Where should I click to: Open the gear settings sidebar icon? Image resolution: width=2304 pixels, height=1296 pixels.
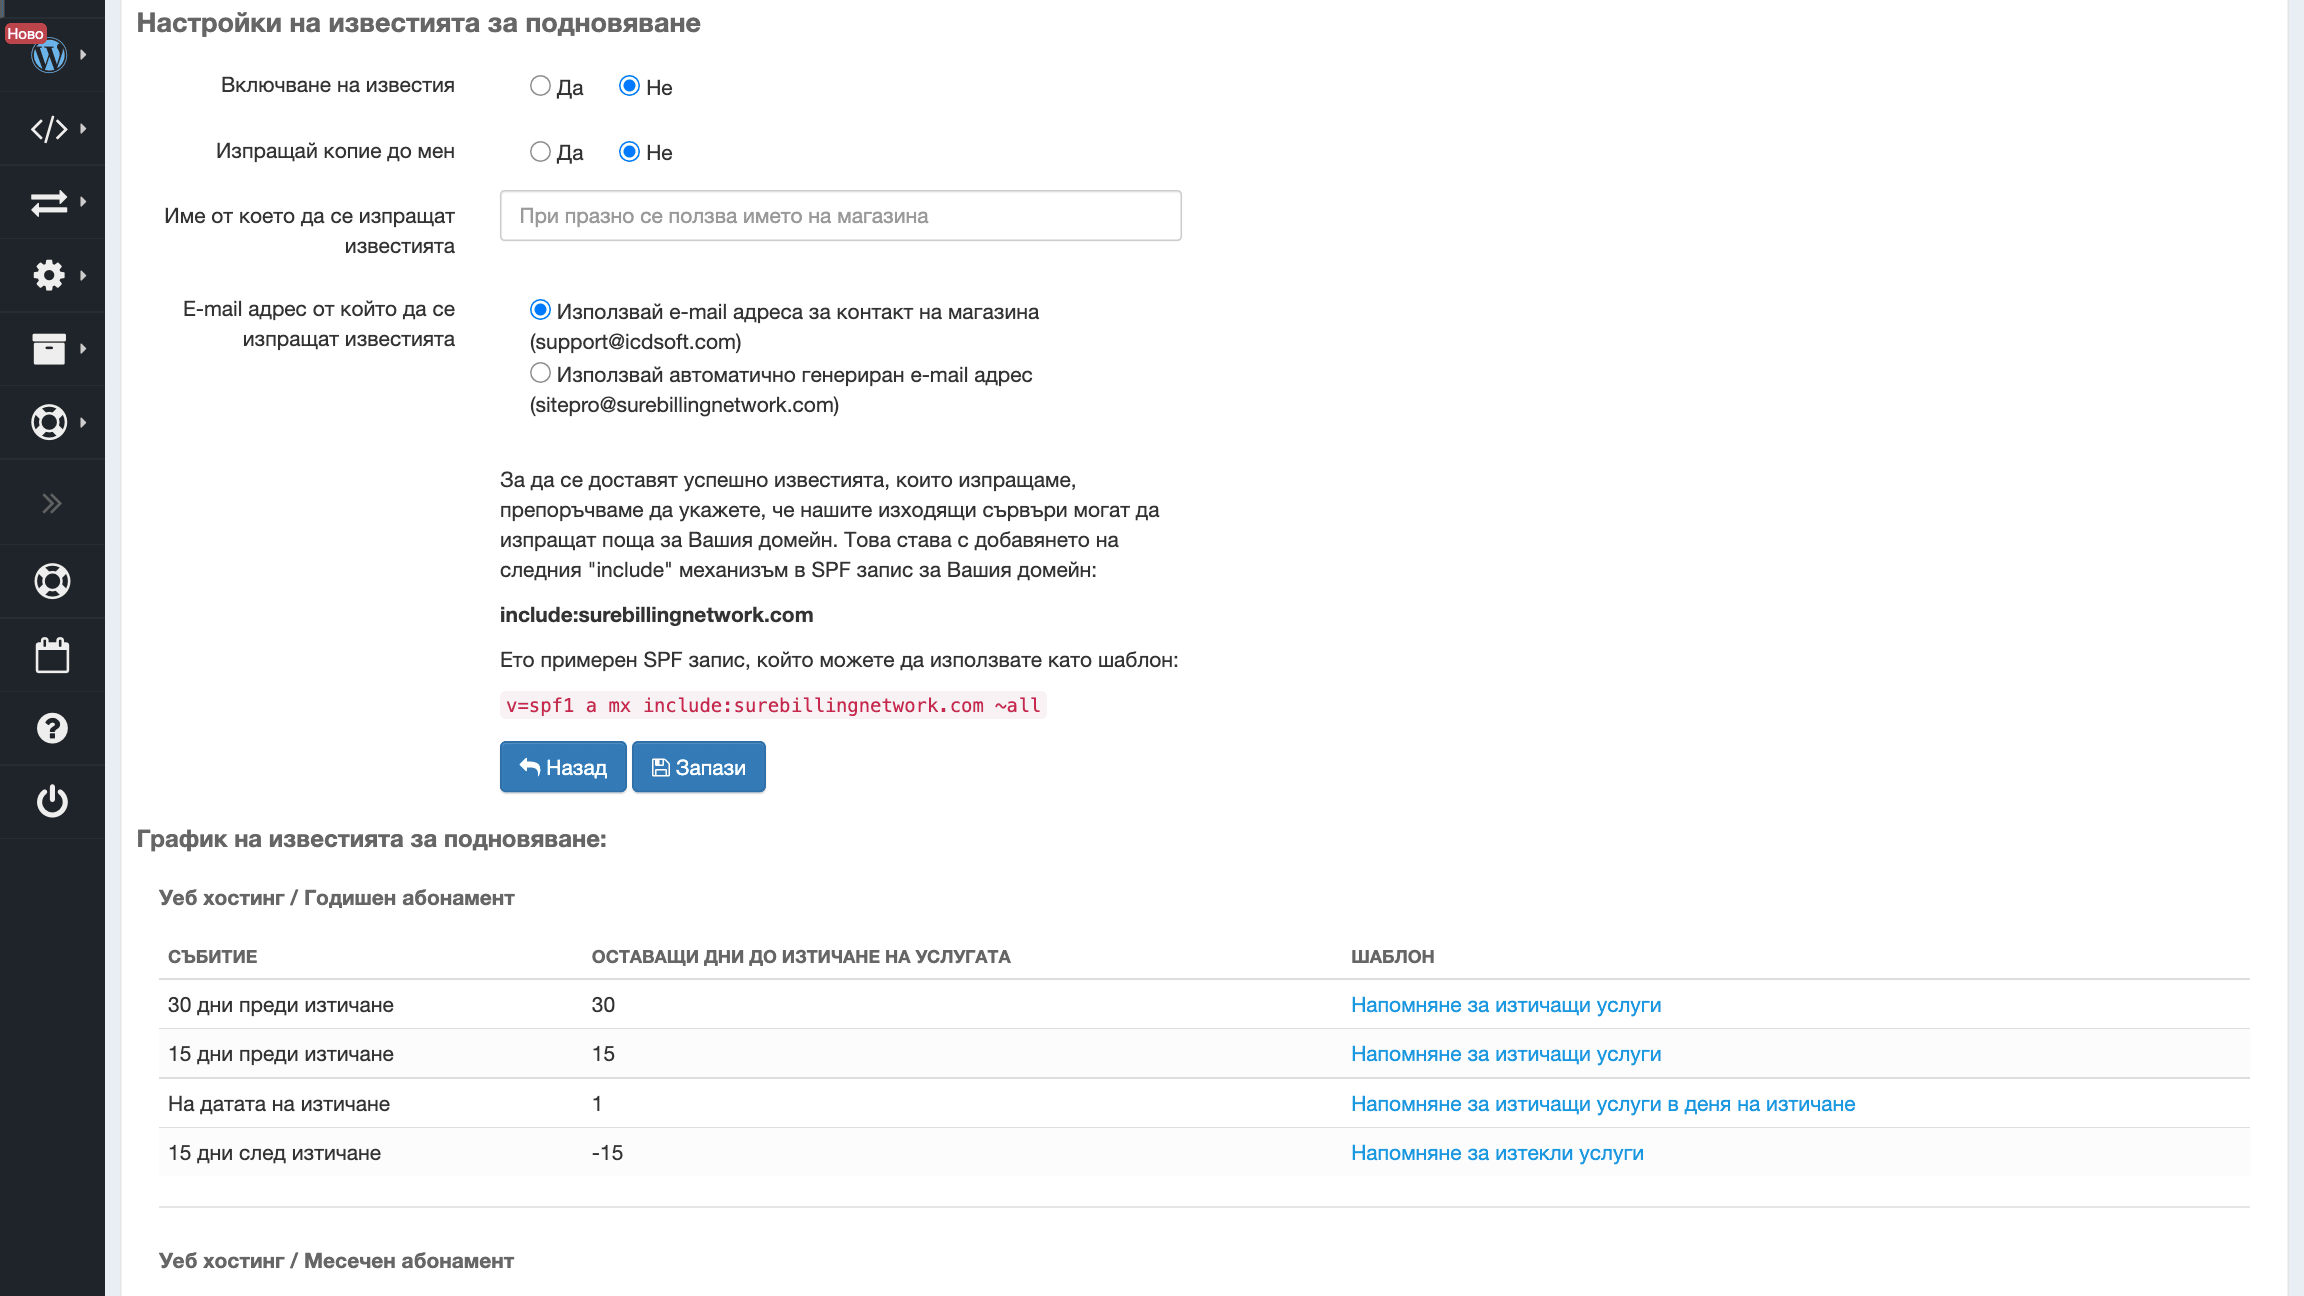pyautogui.click(x=48, y=275)
